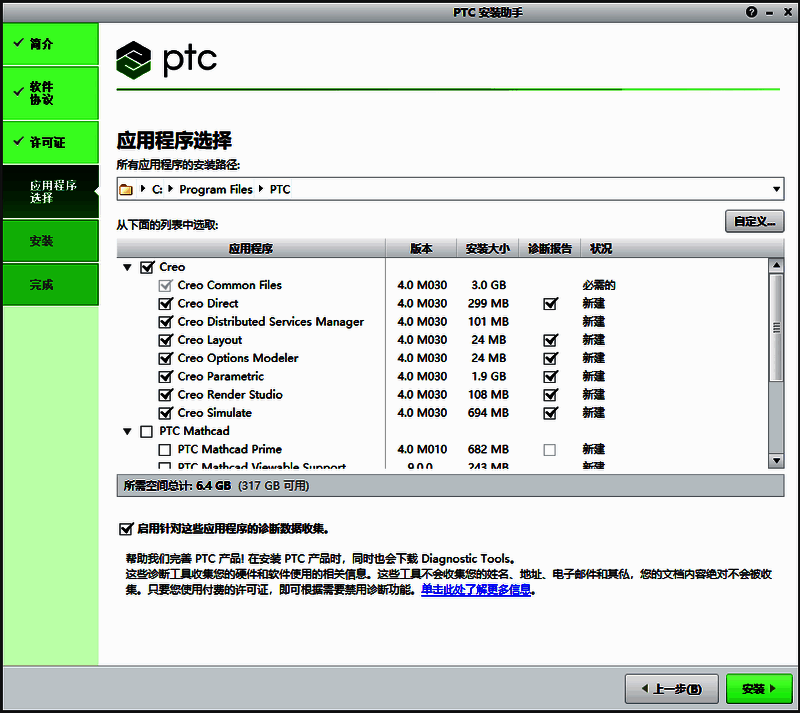Click the Program Files path segment
Screen dimensions: 800x713
pos(215,189)
